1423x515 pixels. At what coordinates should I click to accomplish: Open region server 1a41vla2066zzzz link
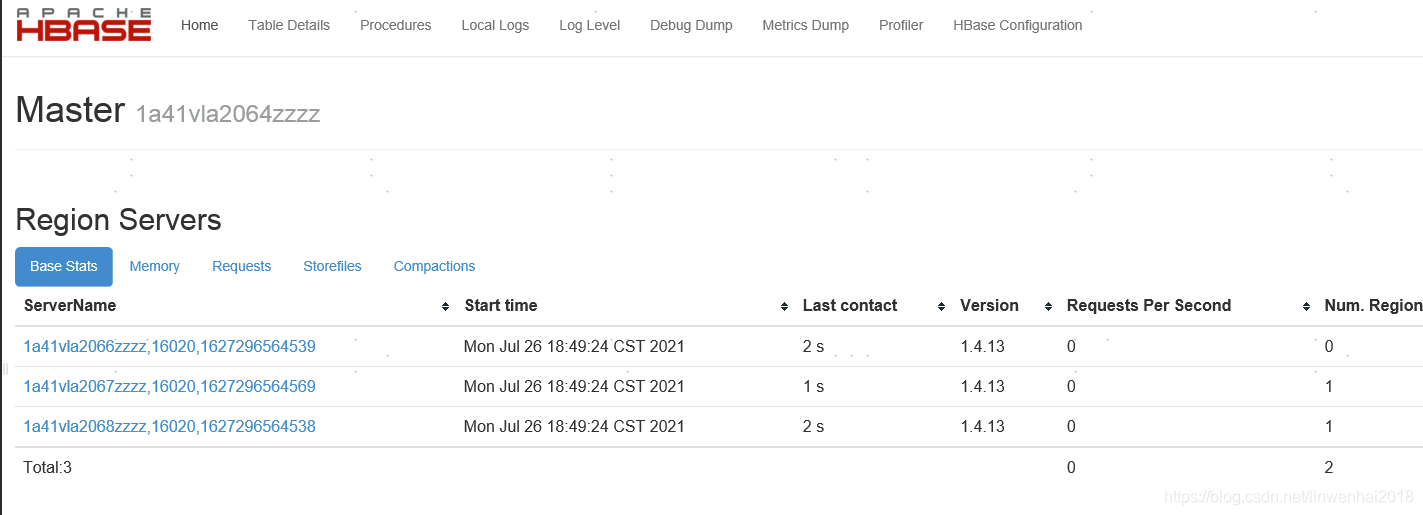point(169,347)
